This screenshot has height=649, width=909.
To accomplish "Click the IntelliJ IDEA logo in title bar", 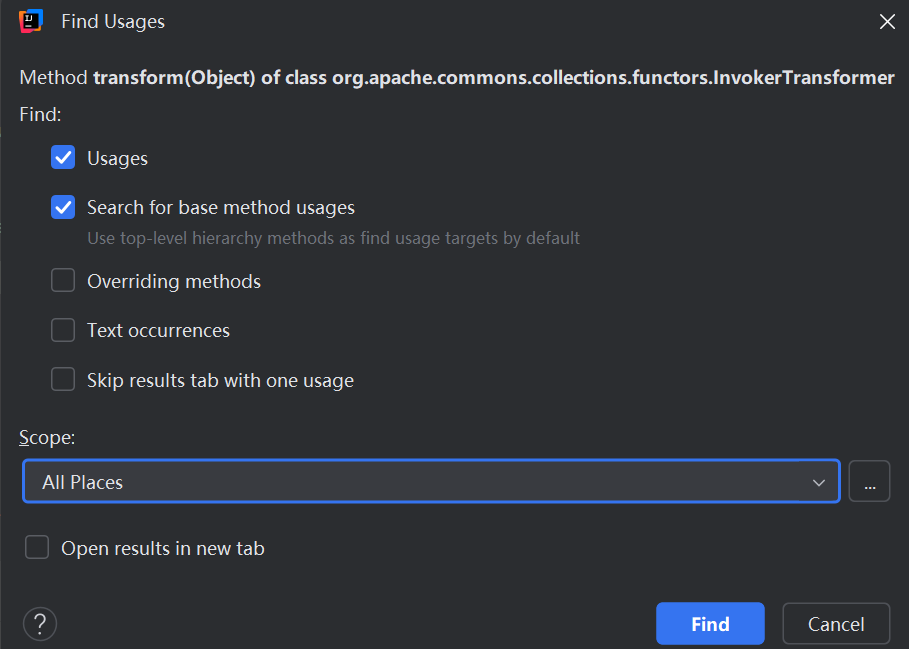I will 31,21.
